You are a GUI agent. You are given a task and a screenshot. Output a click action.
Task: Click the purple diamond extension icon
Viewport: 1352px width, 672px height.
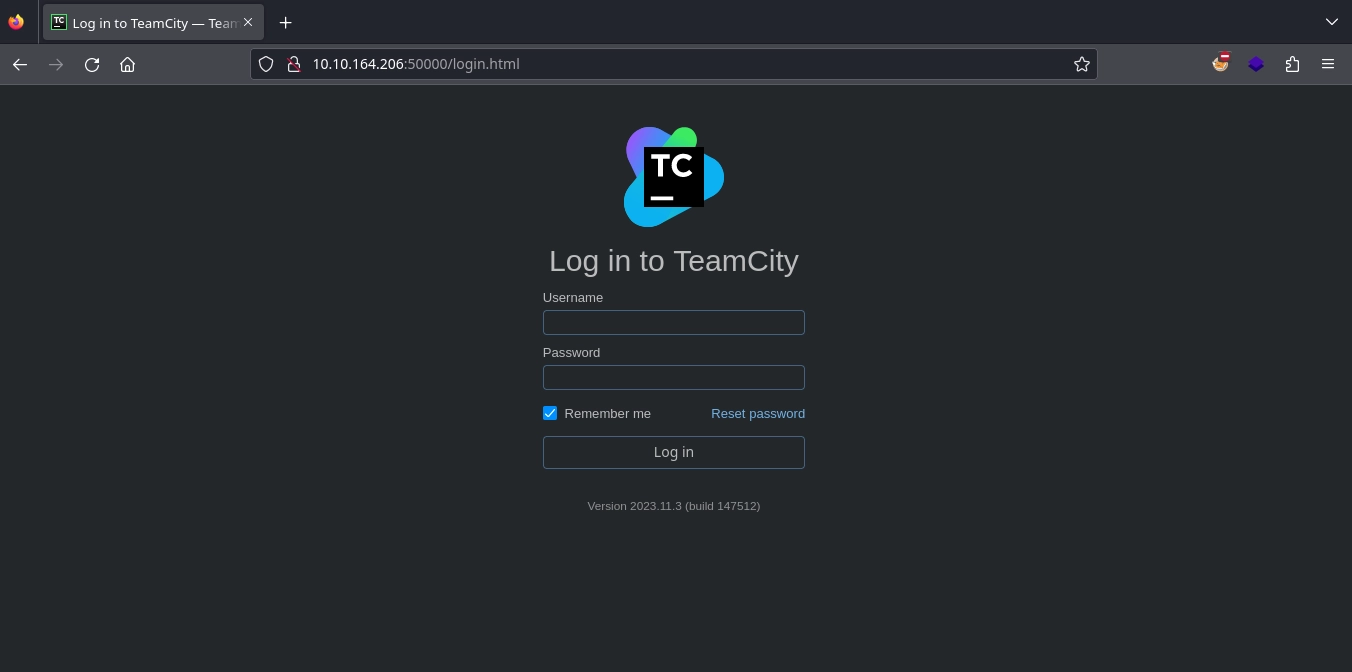1256,64
